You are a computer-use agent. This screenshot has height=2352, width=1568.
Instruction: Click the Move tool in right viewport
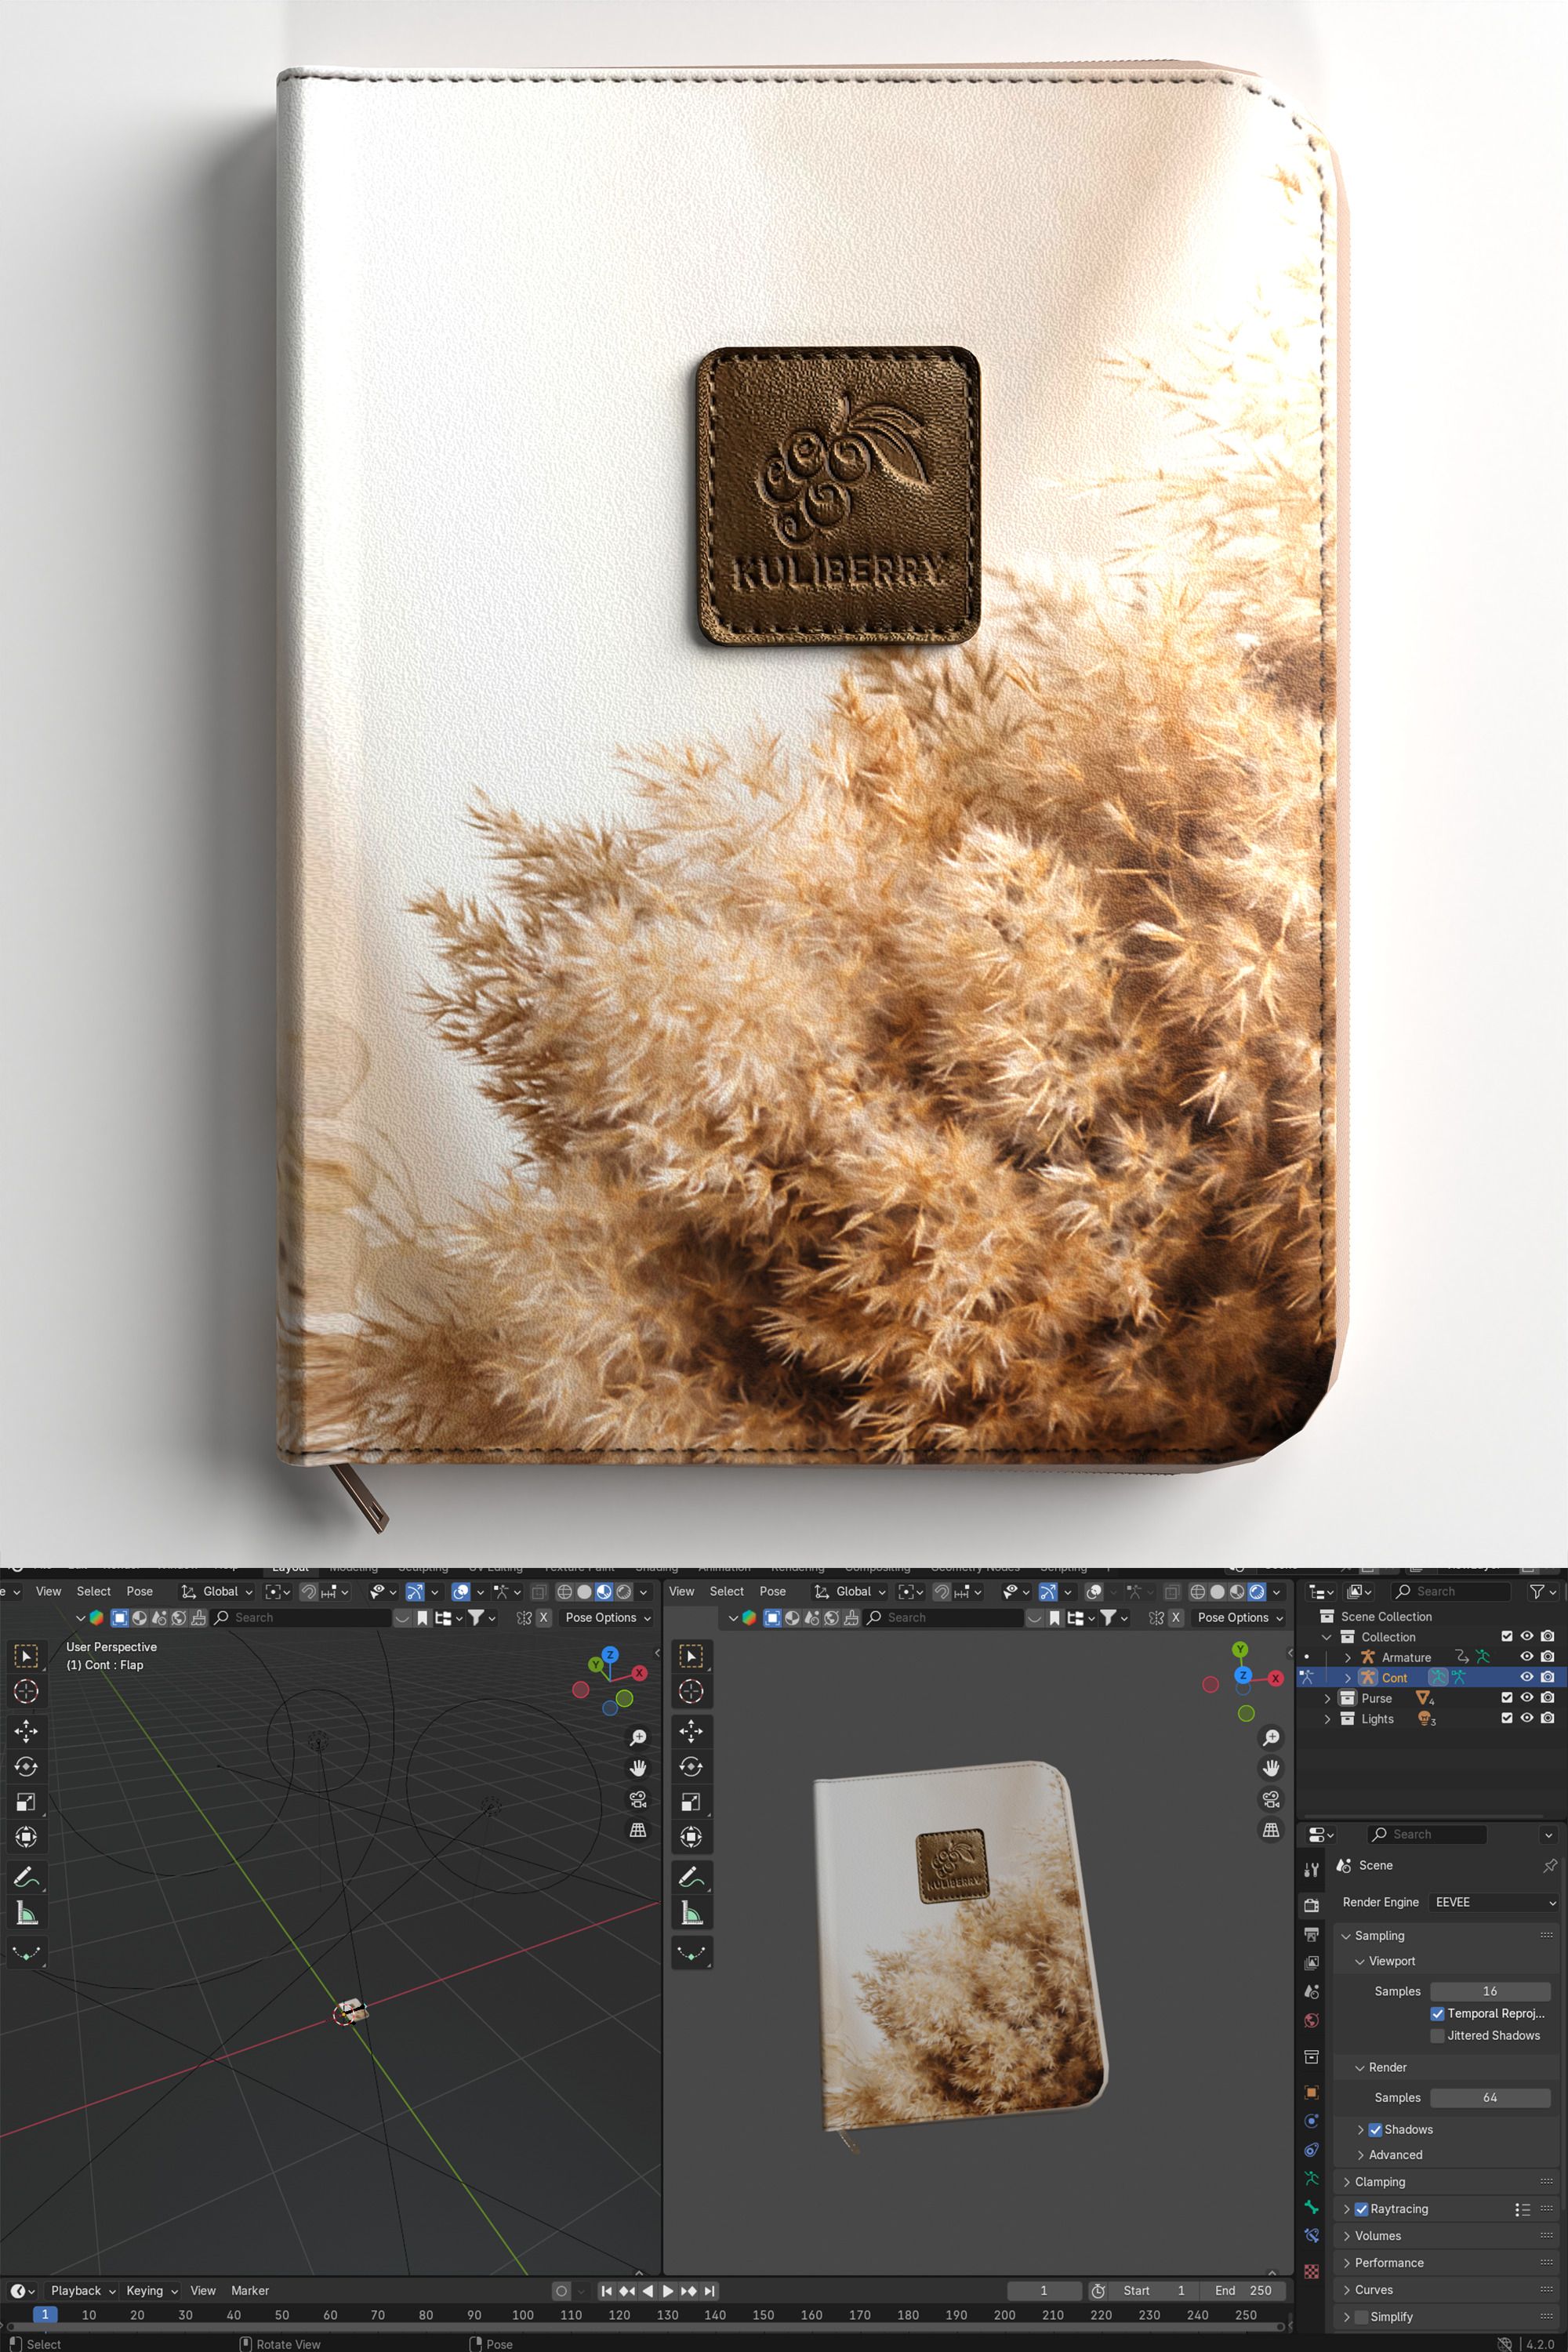point(690,1730)
